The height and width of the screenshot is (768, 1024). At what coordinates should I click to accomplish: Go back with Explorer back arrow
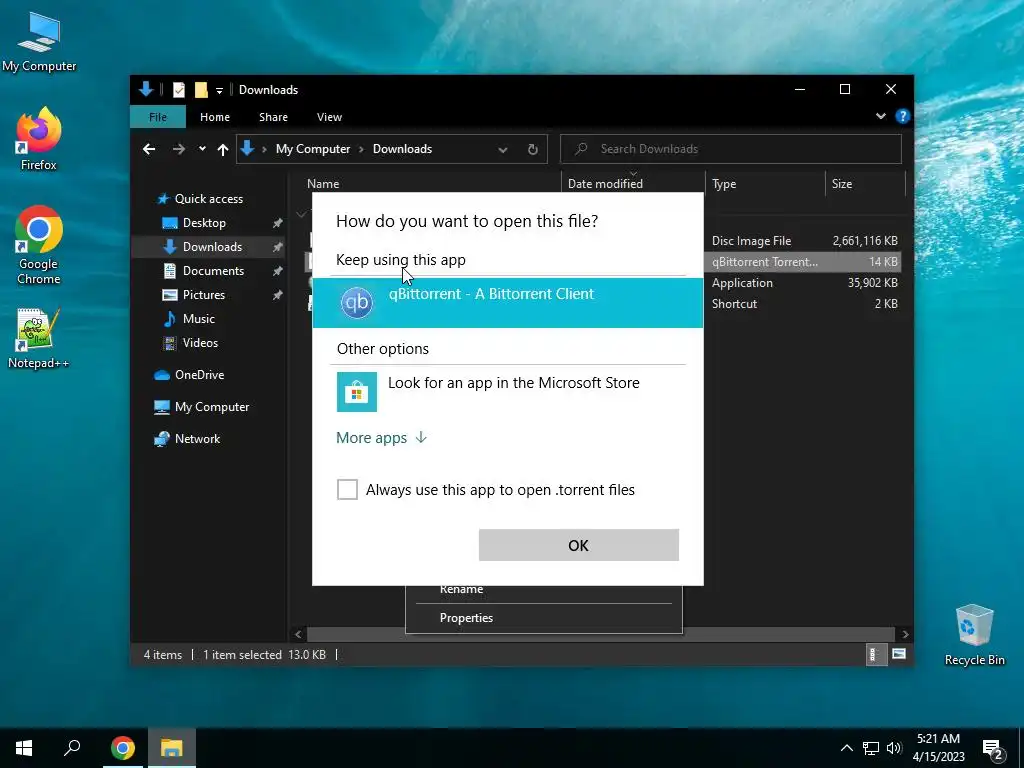point(149,150)
